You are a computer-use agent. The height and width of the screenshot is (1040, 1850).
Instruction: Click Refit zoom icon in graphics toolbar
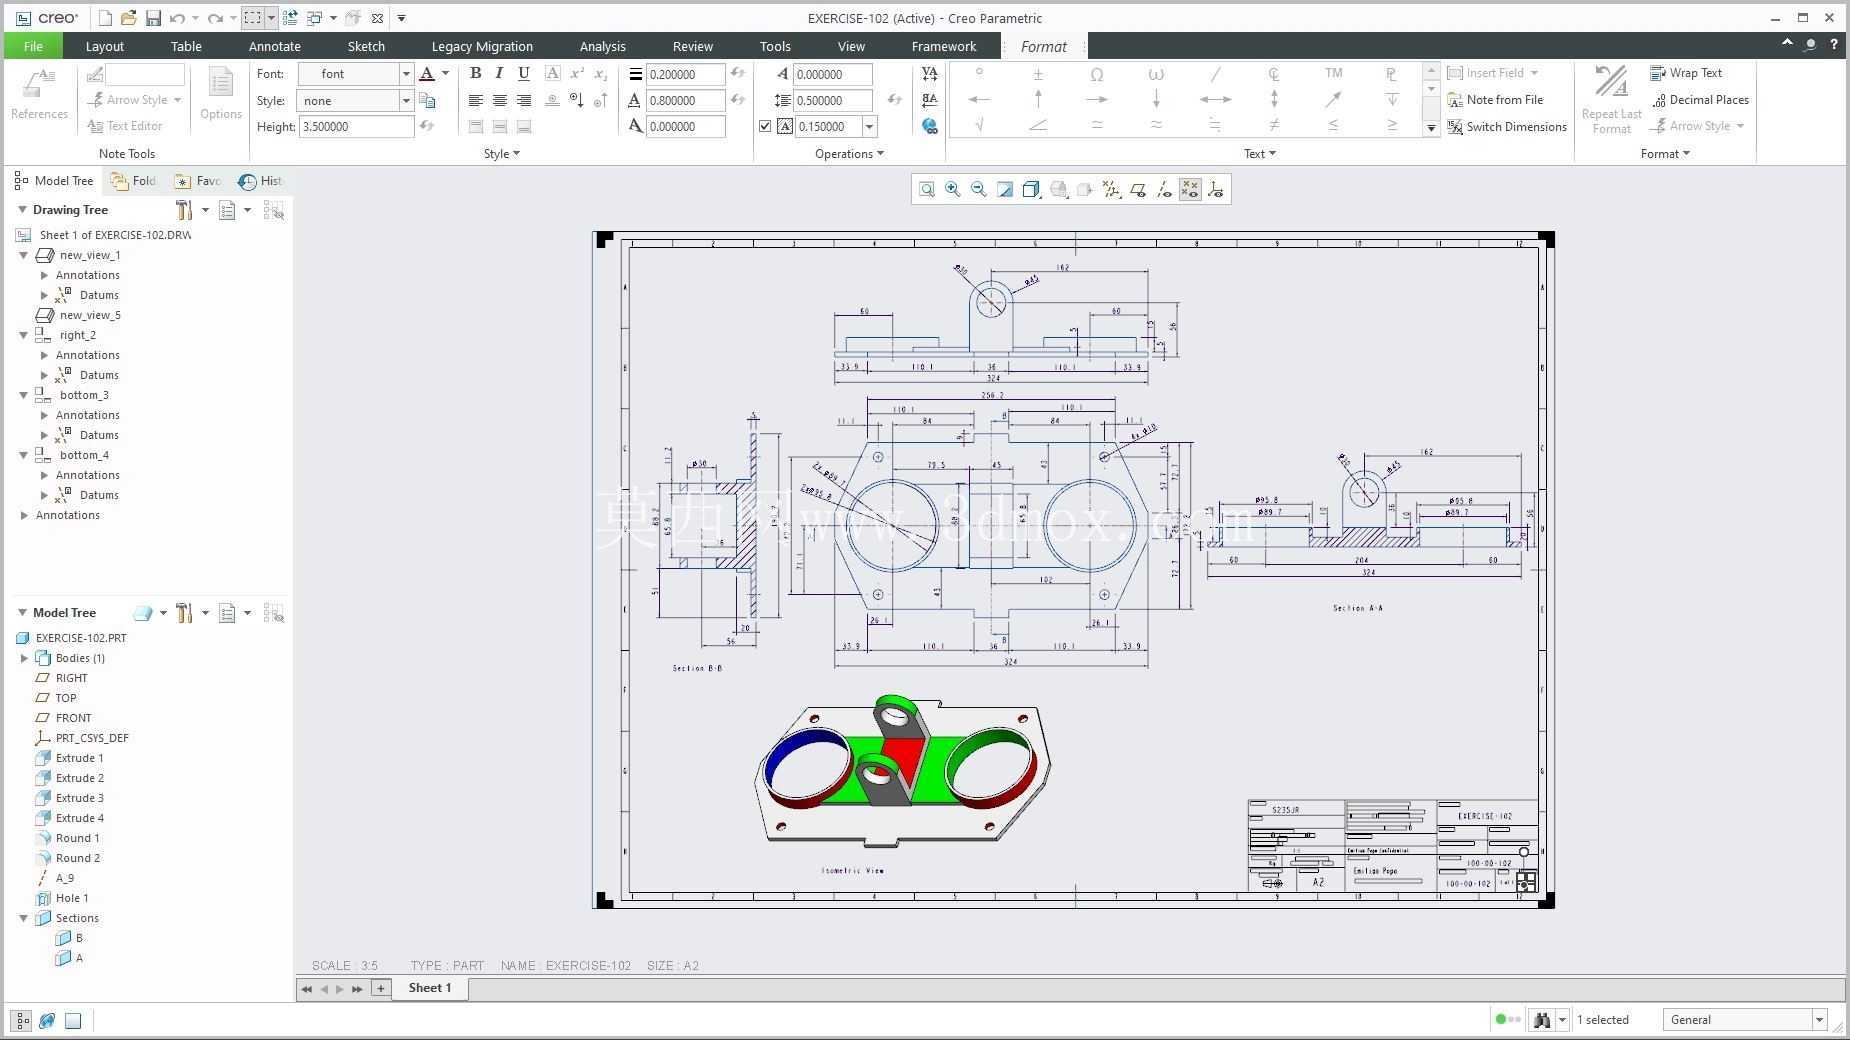[x=927, y=189]
